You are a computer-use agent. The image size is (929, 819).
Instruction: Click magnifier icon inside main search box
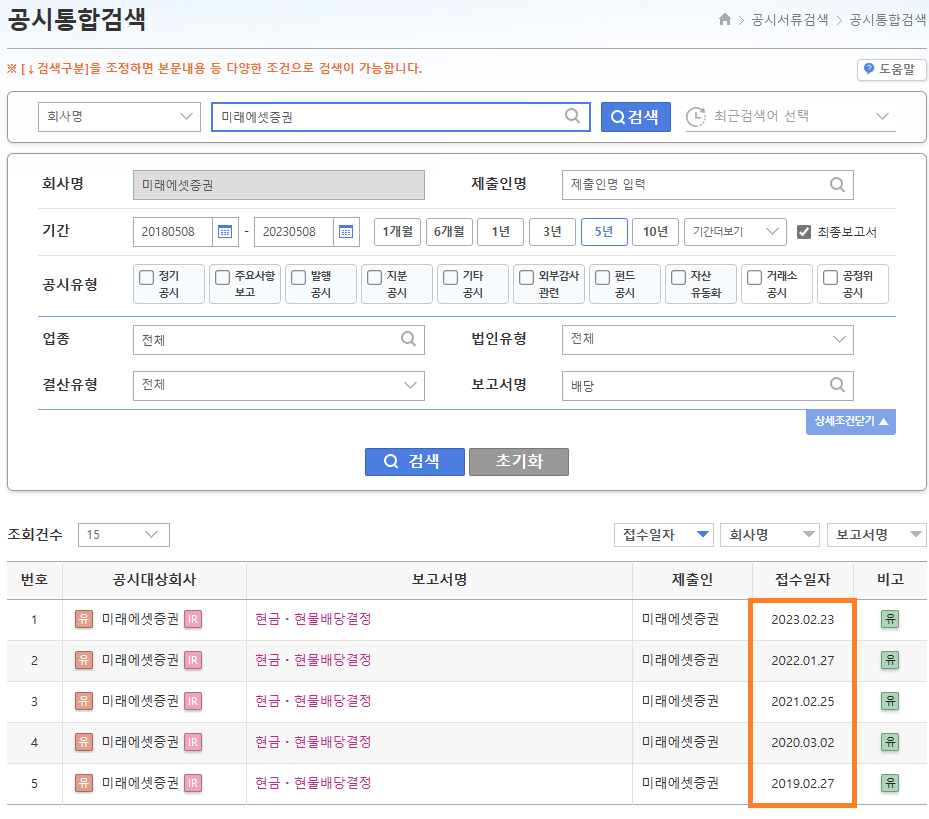point(572,116)
